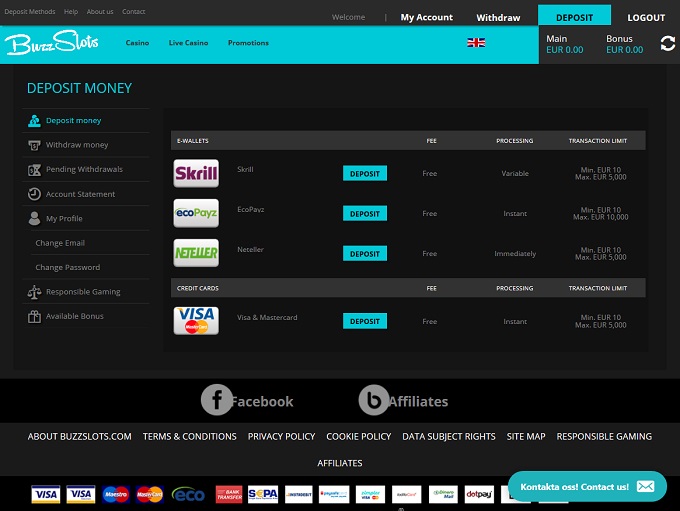Image resolution: width=680 pixels, height=511 pixels.
Task: Open the Facebook icon link
Action: (x=217, y=400)
